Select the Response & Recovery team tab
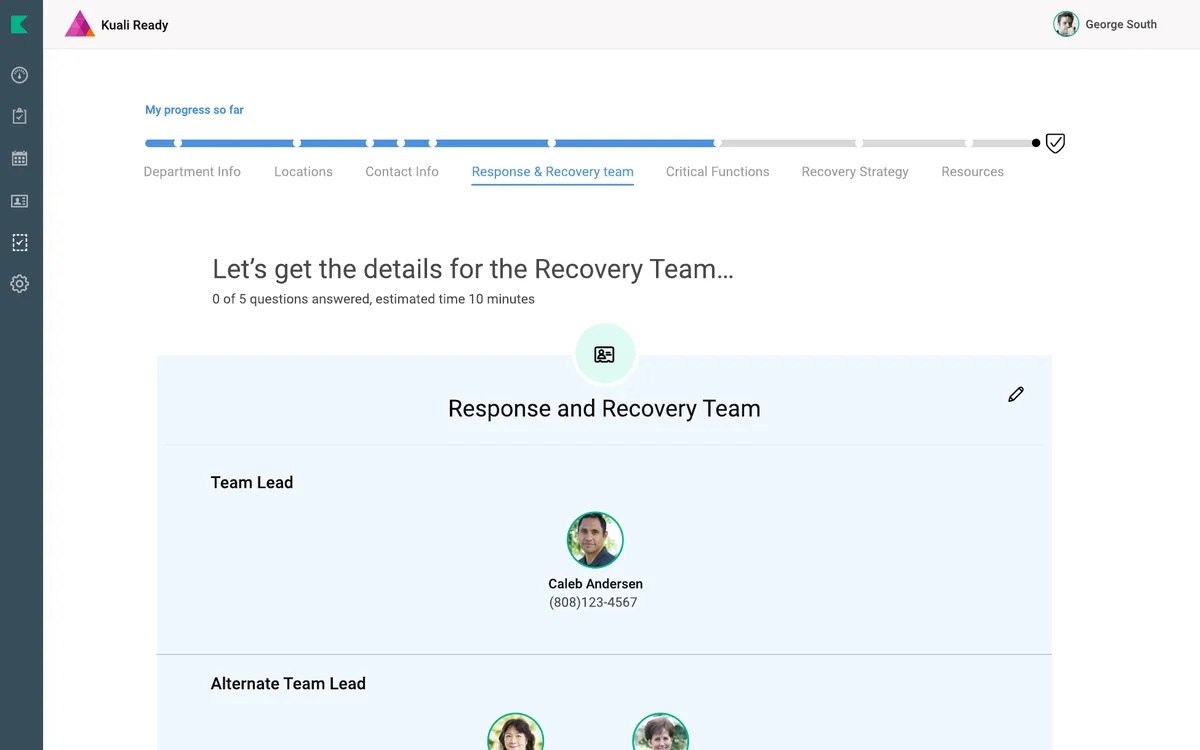 (553, 172)
